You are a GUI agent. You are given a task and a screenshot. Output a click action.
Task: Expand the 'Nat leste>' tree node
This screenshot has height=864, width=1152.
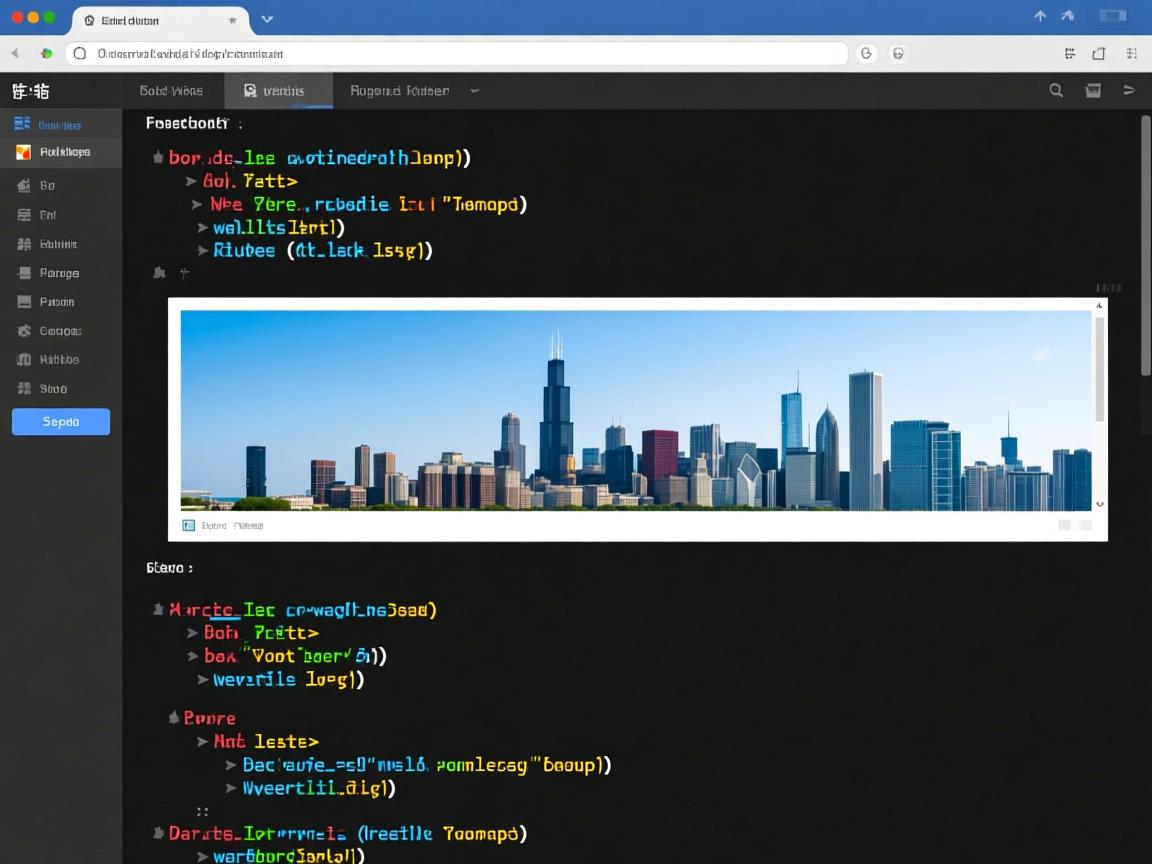point(202,742)
